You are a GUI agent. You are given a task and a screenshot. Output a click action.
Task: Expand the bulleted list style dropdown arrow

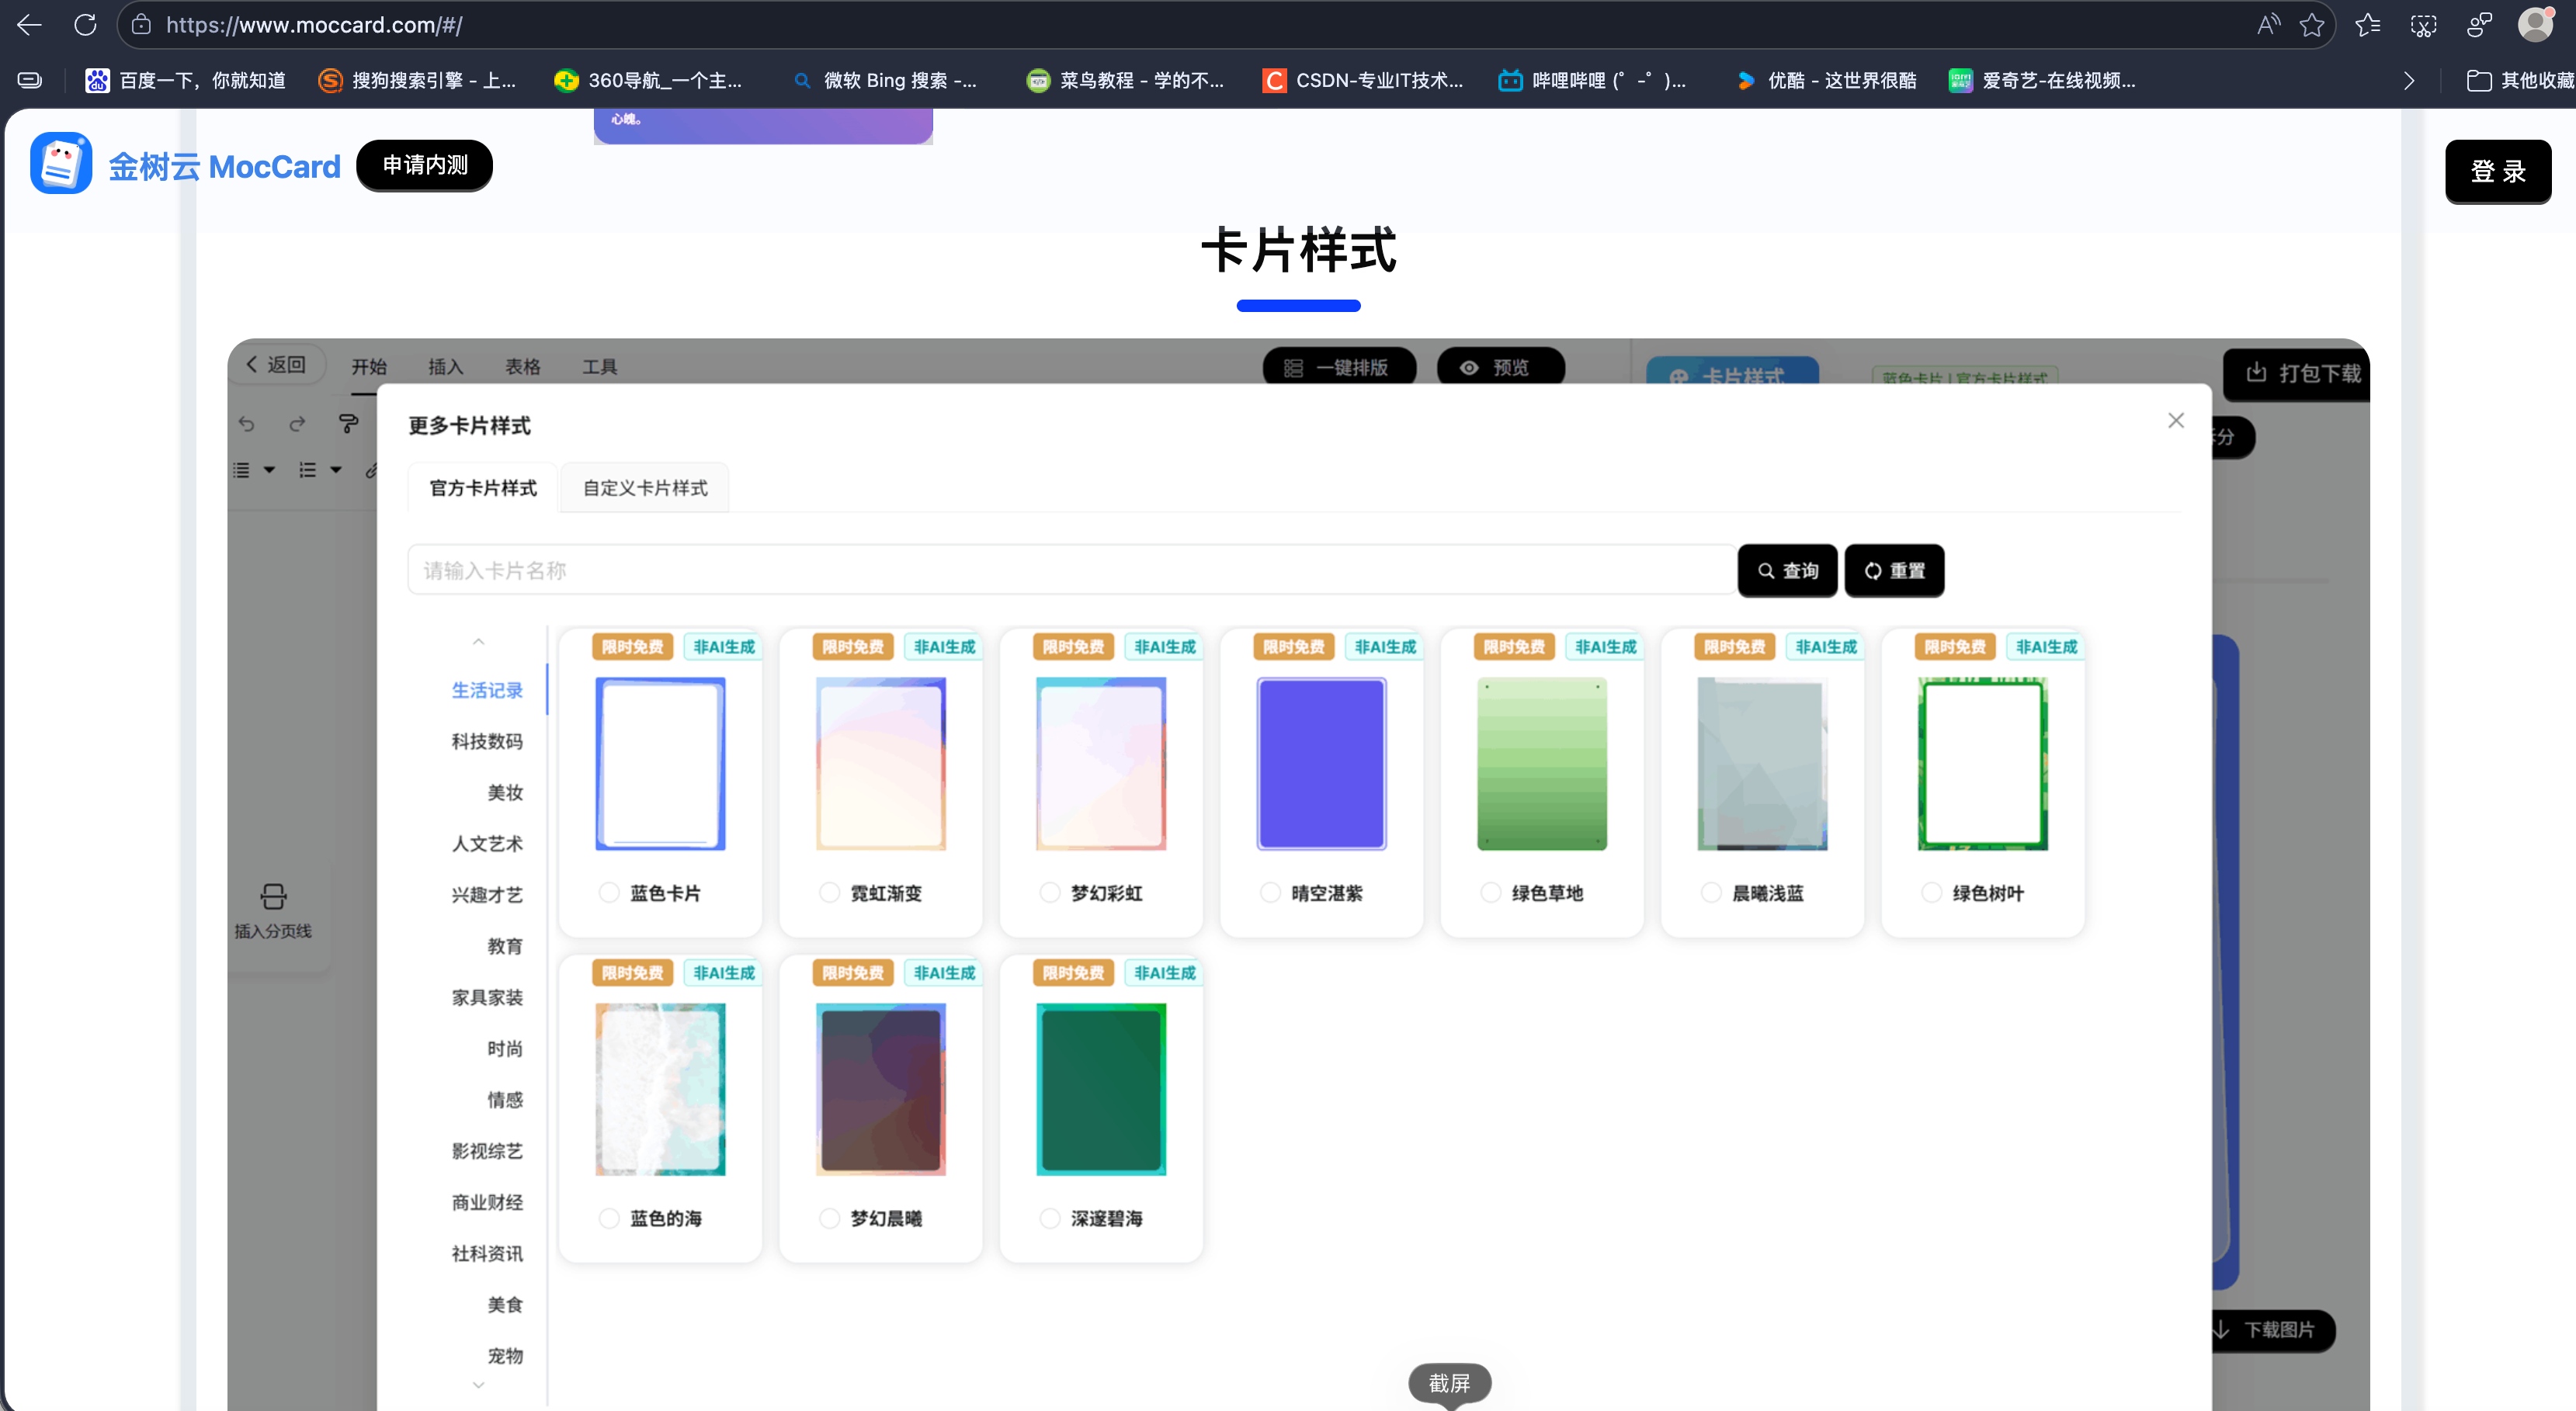pyautogui.click(x=269, y=470)
